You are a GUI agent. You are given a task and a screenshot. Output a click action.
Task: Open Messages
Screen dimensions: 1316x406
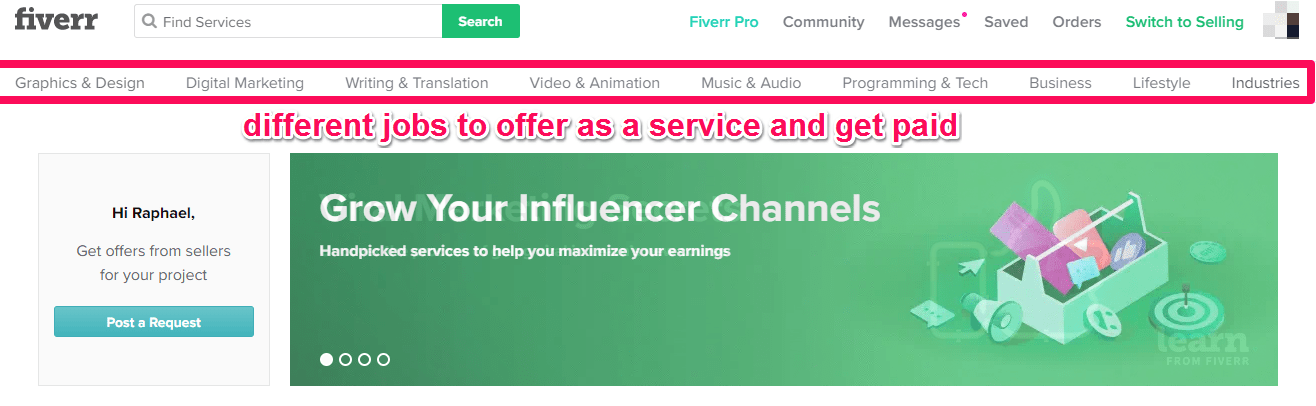click(923, 22)
